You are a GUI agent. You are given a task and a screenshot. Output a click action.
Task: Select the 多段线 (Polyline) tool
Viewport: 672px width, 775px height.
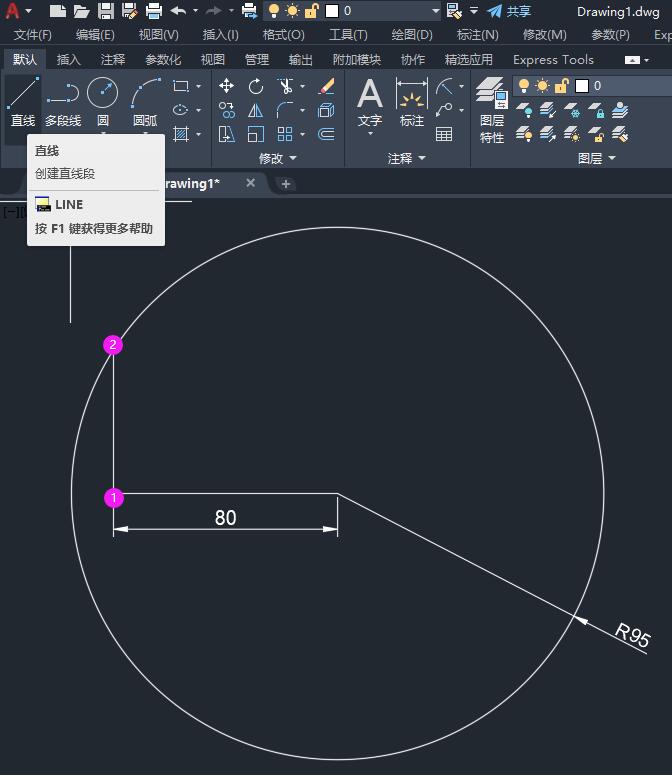pyautogui.click(x=63, y=101)
